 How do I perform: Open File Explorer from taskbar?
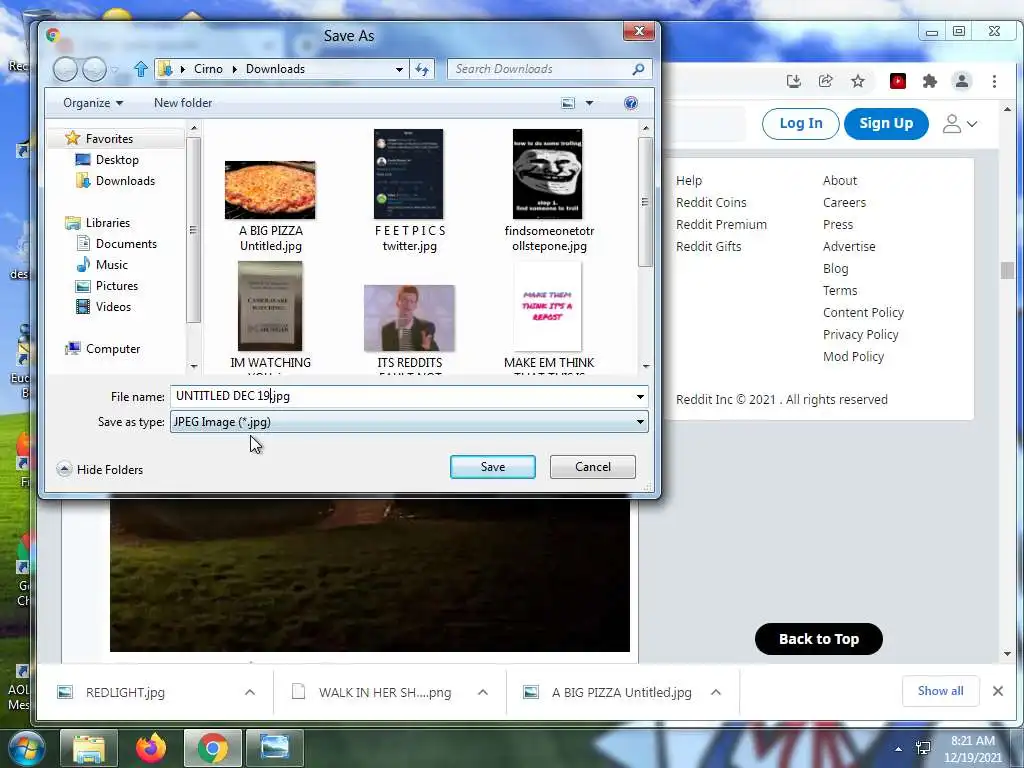tap(89, 748)
